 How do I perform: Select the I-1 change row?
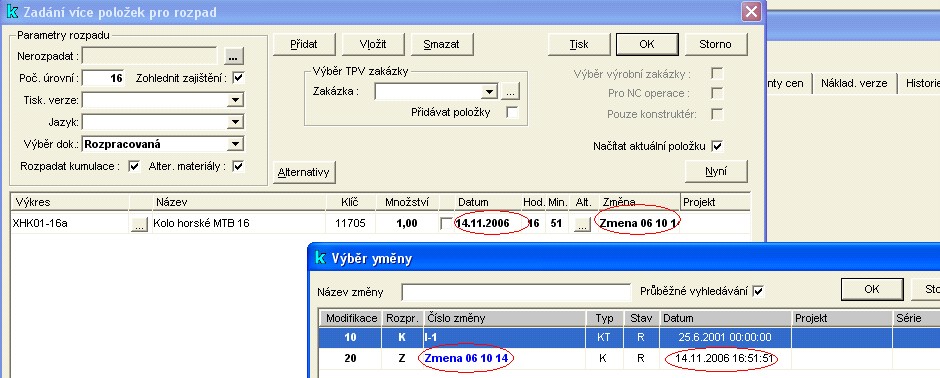tap(629, 337)
